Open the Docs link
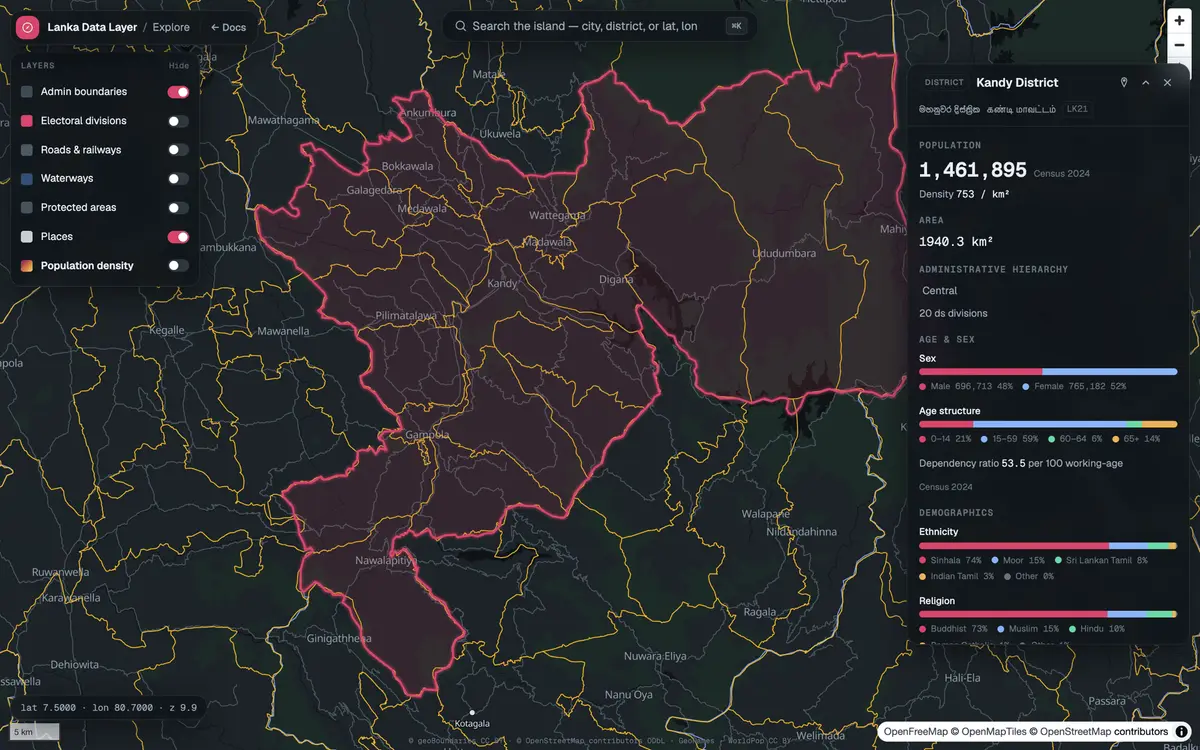 coord(228,27)
